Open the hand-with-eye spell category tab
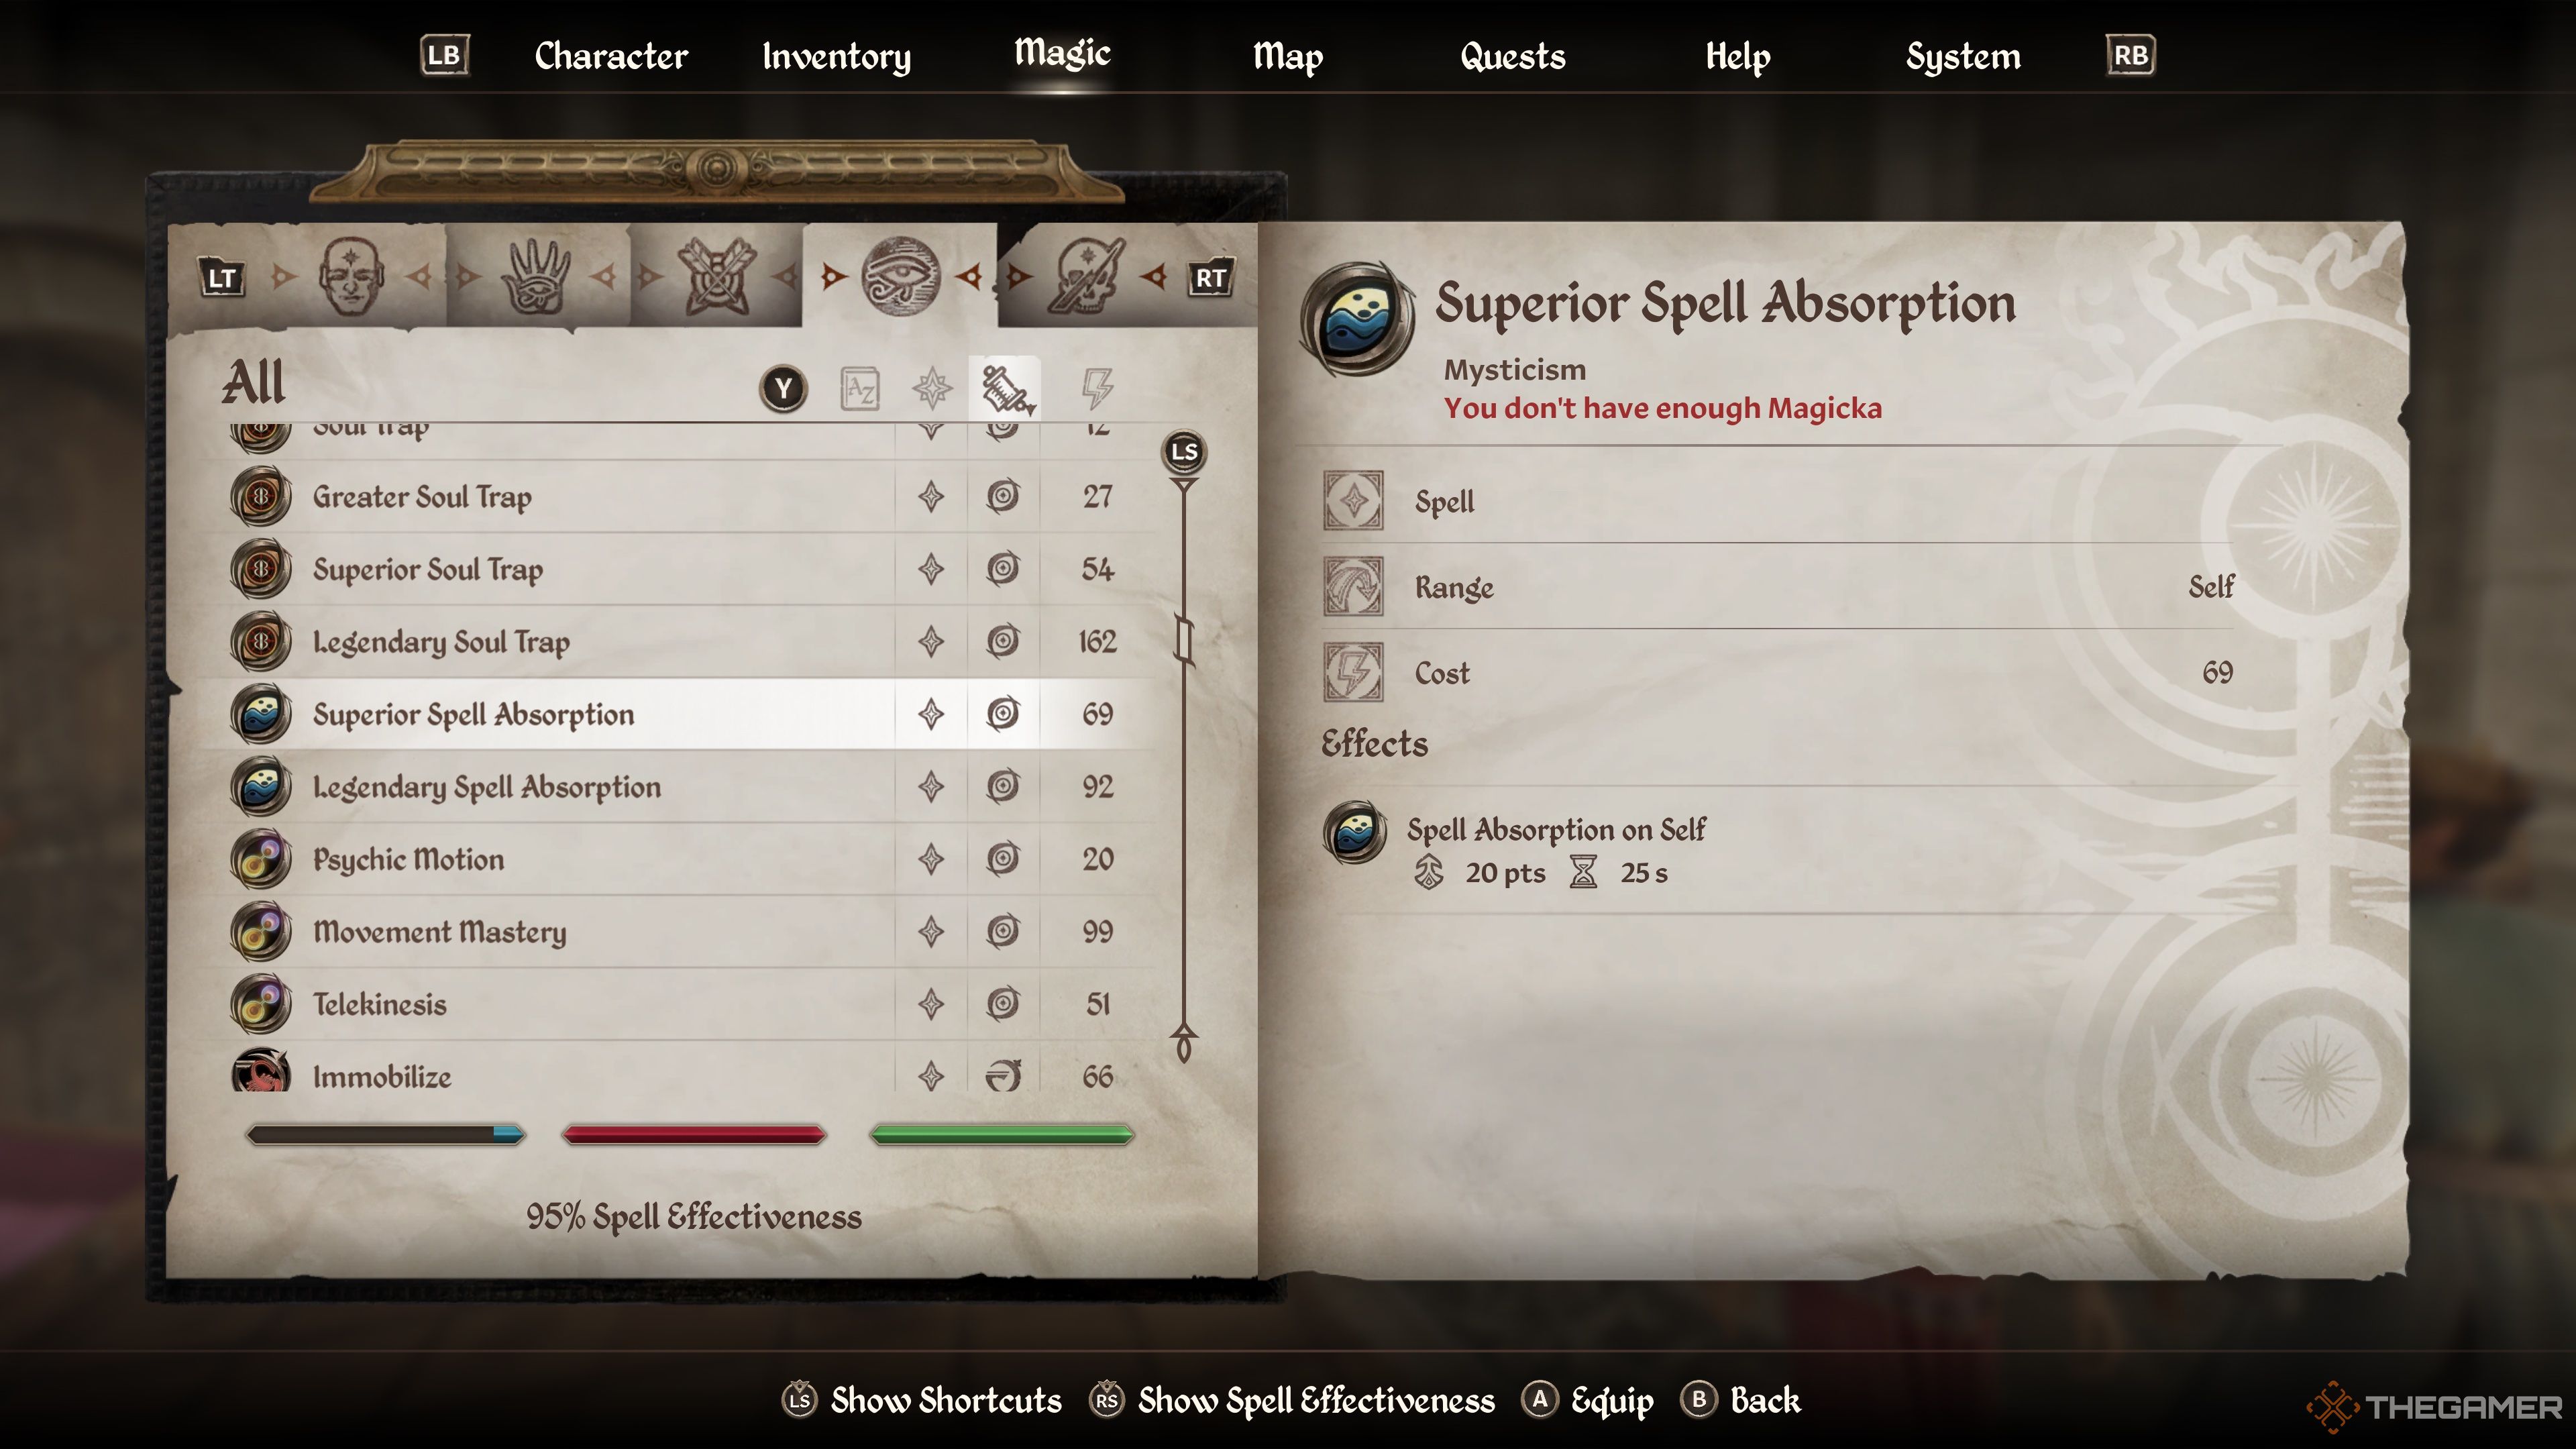 pyautogui.click(x=535, y=277)
